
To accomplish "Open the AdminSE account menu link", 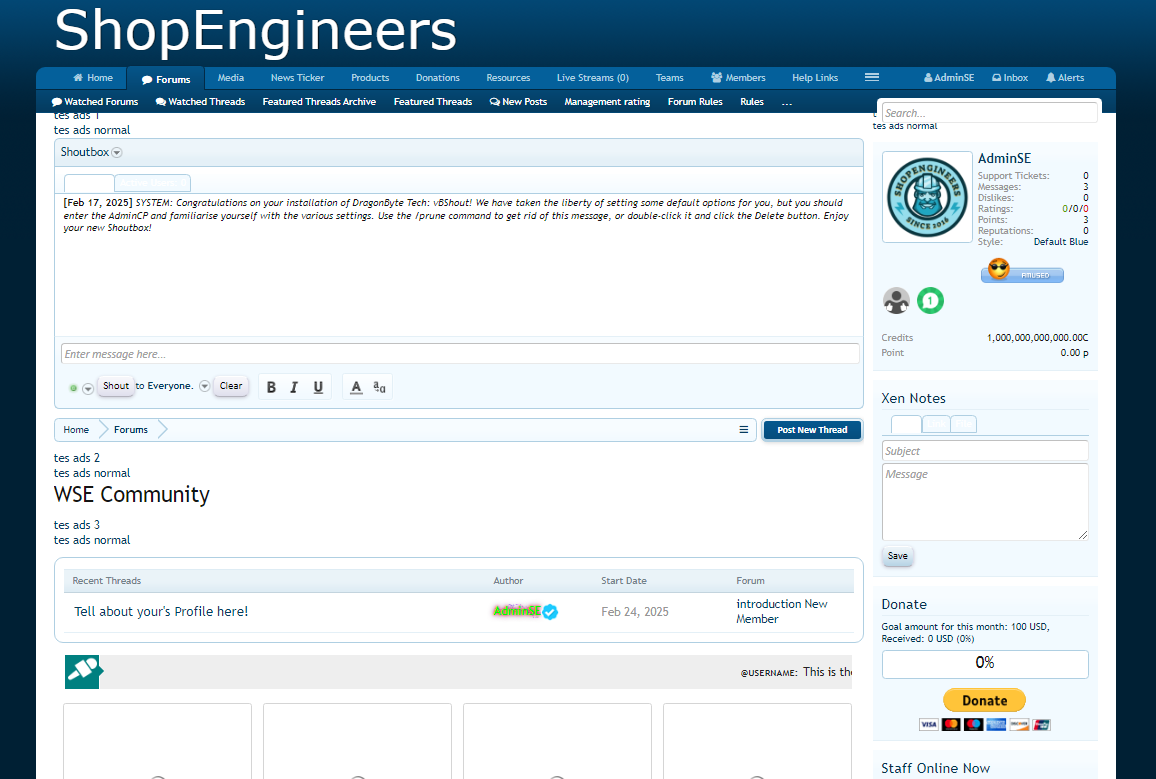I will coord(949,77).
